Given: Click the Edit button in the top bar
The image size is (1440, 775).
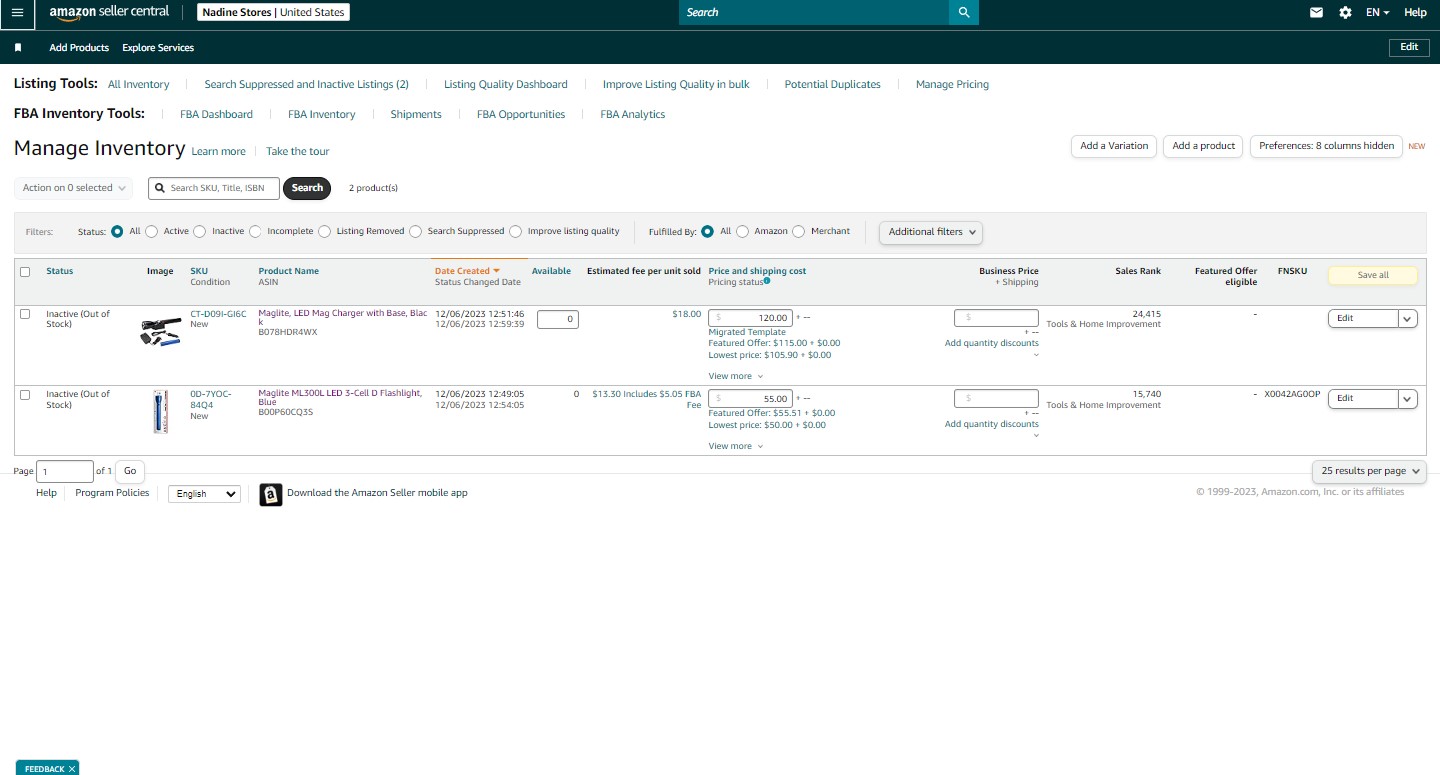Looking at the screenshot, I should tap(1409, 47).
